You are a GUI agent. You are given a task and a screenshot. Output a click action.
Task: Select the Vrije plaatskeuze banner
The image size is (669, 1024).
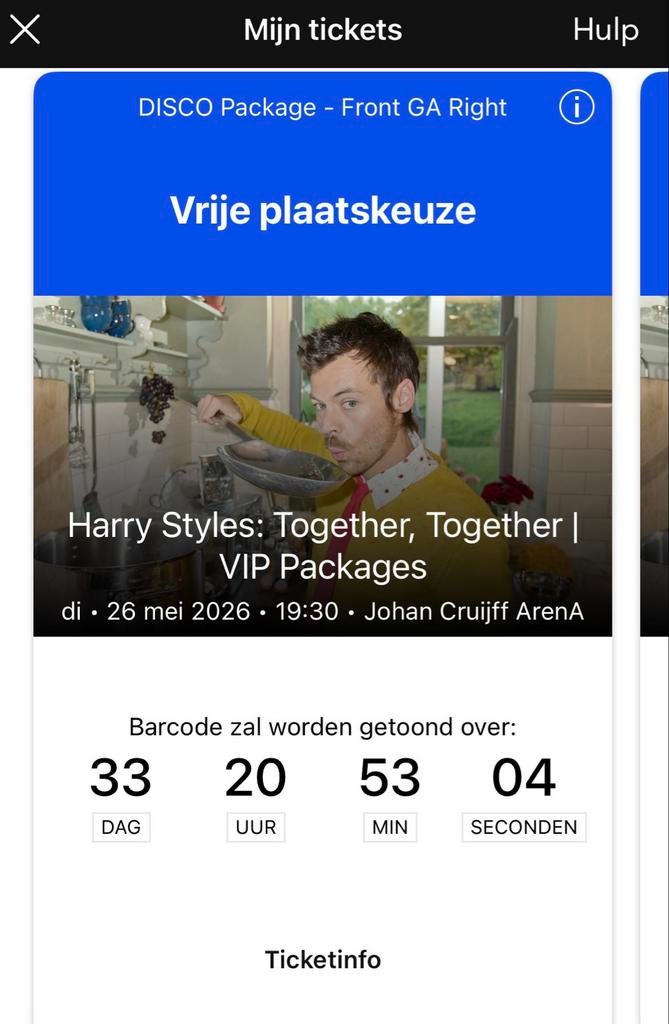coord(322,211)
